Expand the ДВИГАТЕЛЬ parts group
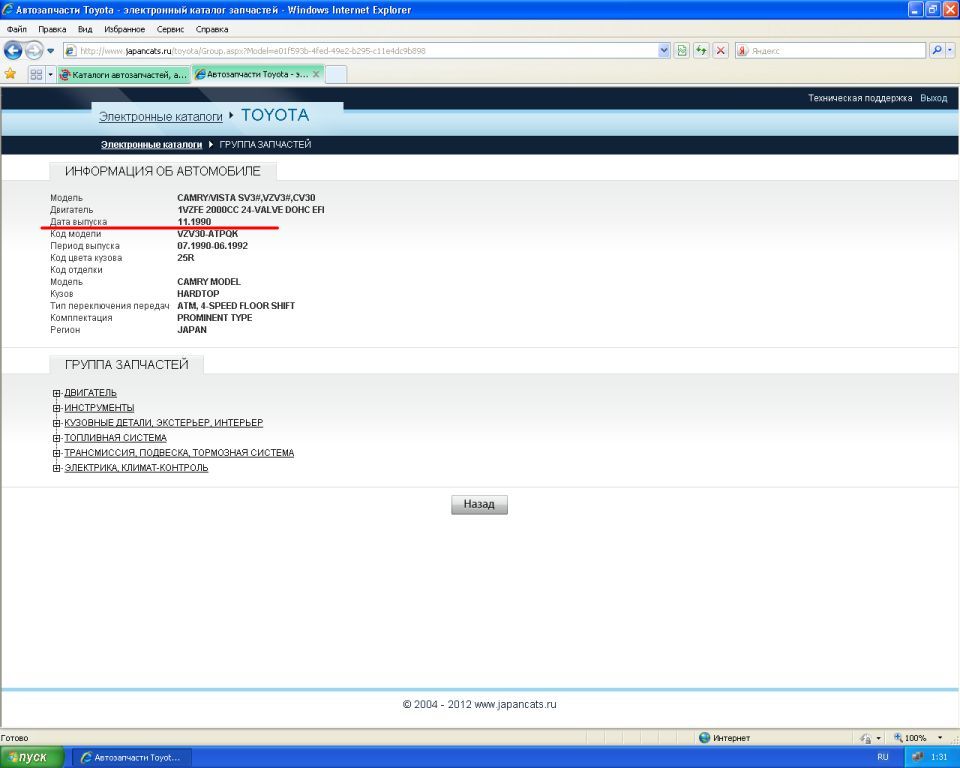Screen dimensions: 960x768 56,393
